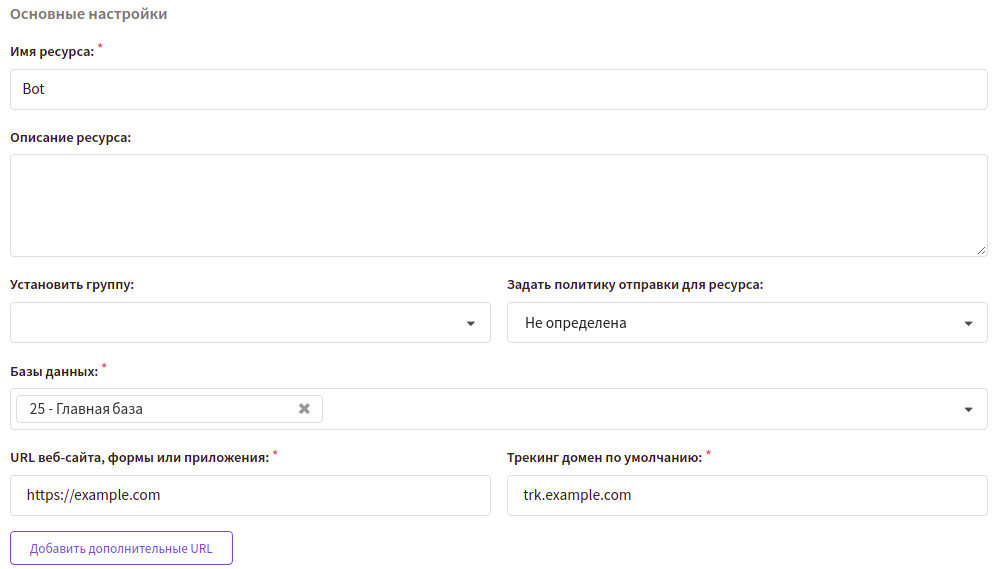Click the URL field with https://example.com

250,495
